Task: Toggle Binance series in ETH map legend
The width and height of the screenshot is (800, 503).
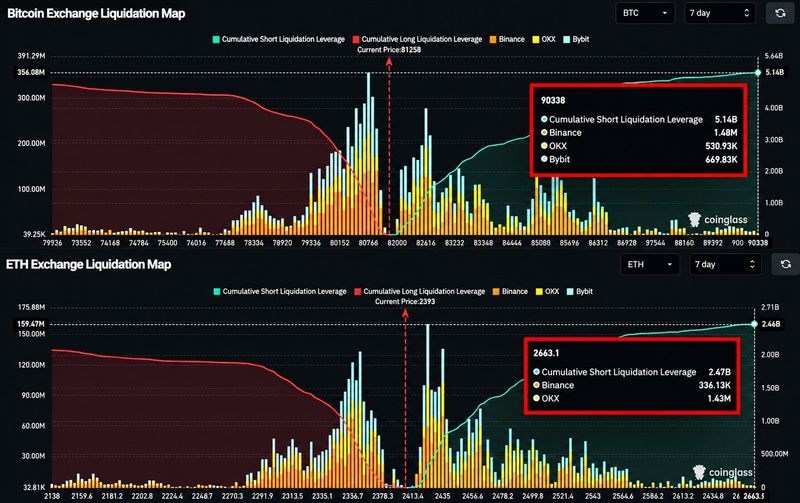Action: coord(510,291)
